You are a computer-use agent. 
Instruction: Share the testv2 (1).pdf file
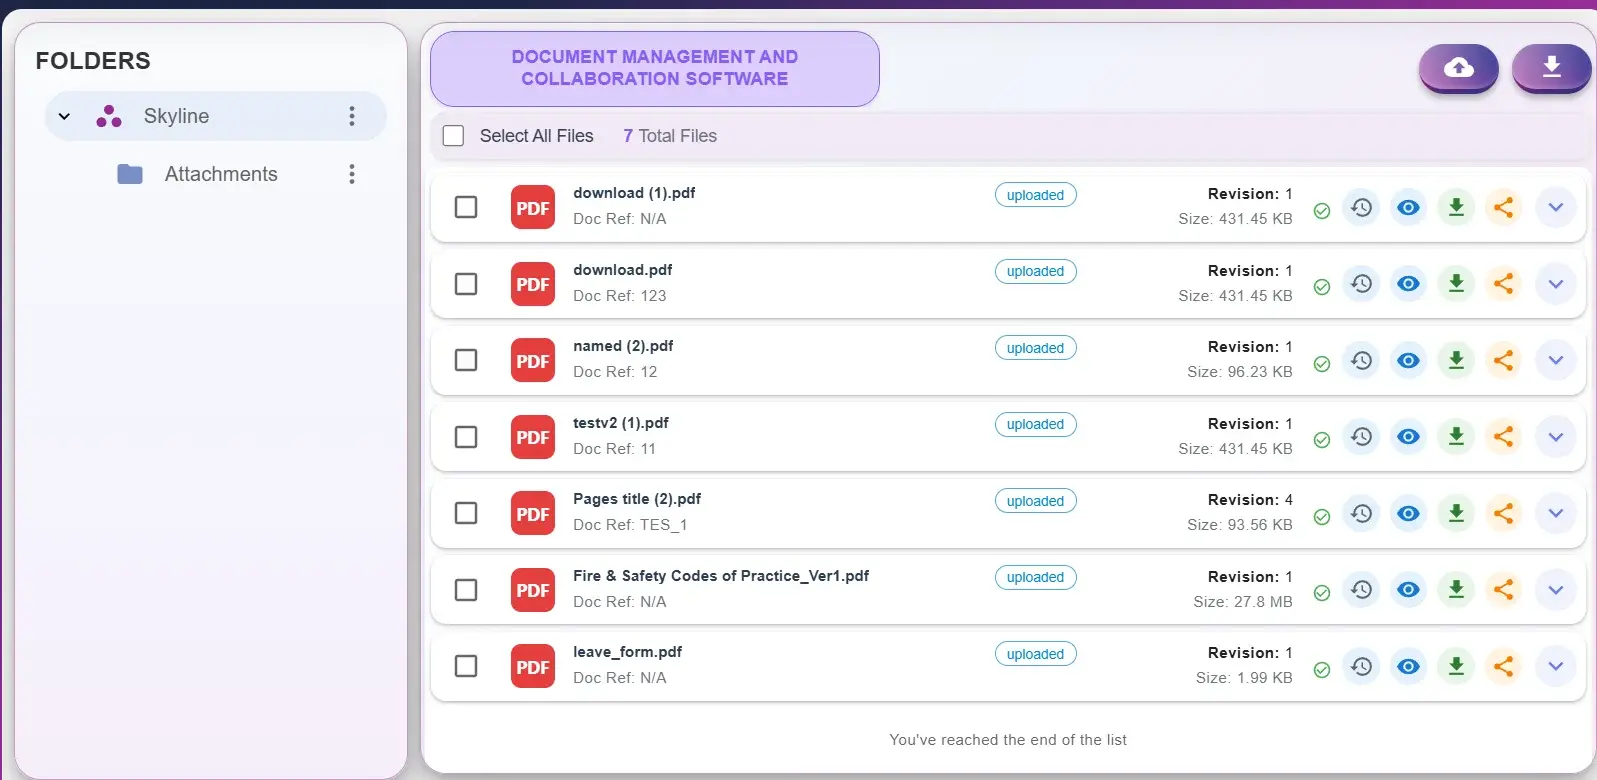coord(1503,436)
